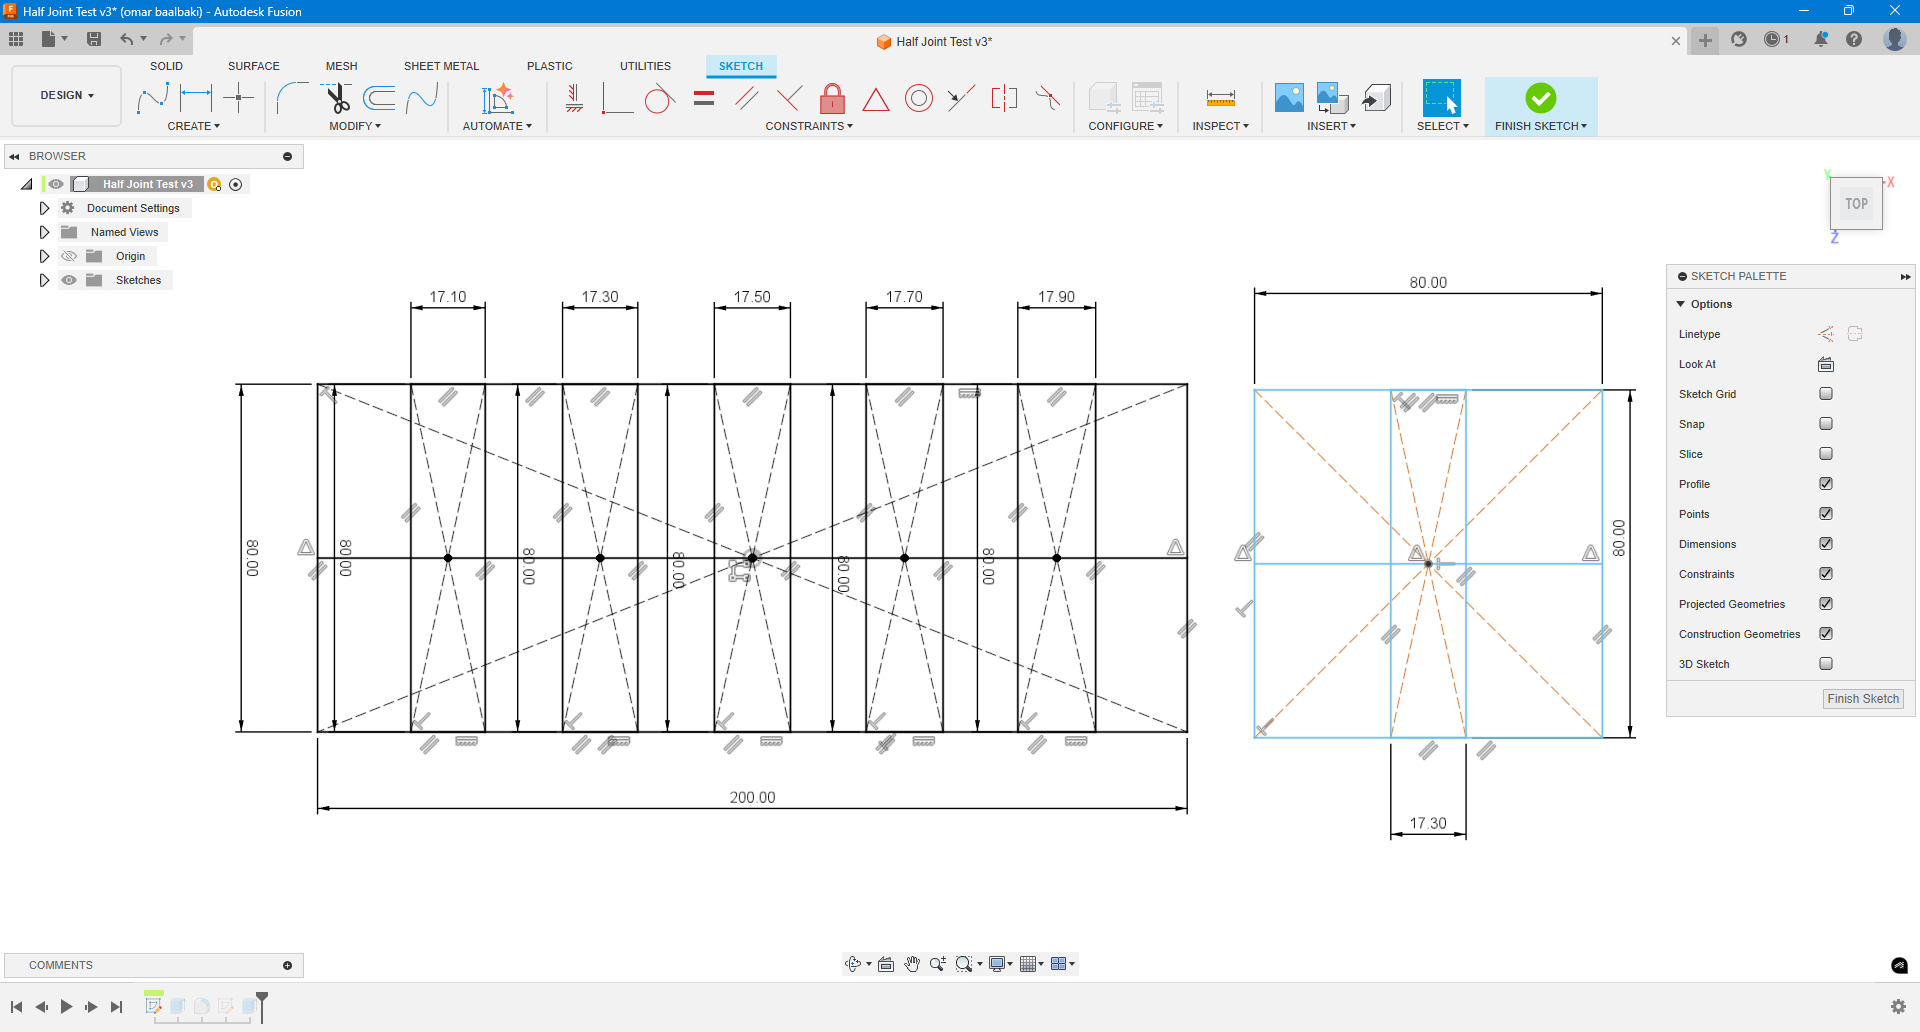Image resolution: width=1920 pixels, height=1032 pixels.
Task: Expand the Named Views node
Action: [44, 232]
